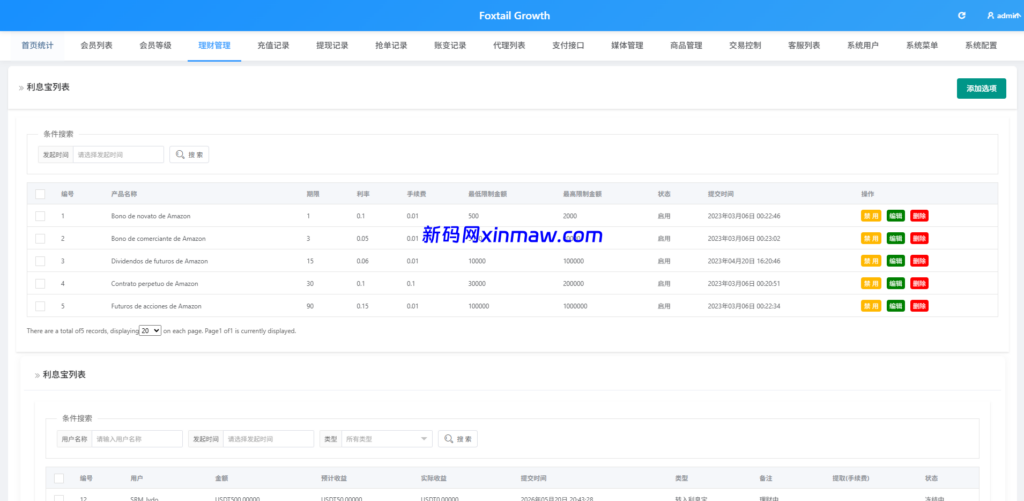Edit Contrato perpetuo de Amazon (编辑)

click(895, 283)
